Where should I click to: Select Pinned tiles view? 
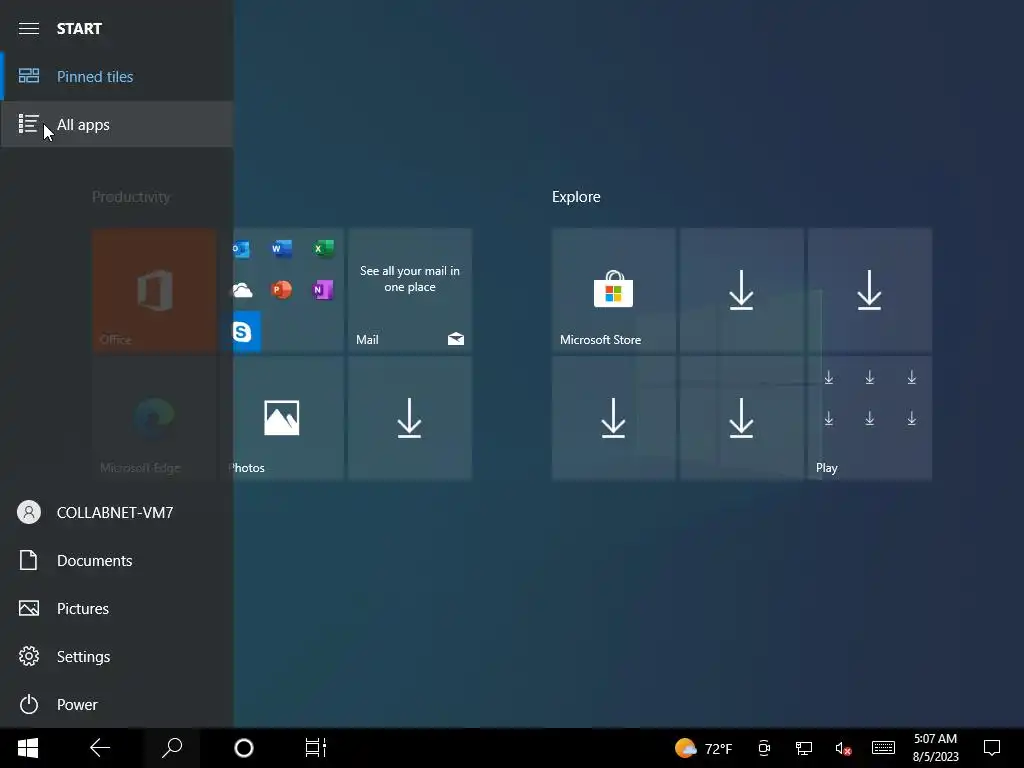pyautogui.click(x=117, y=76)
